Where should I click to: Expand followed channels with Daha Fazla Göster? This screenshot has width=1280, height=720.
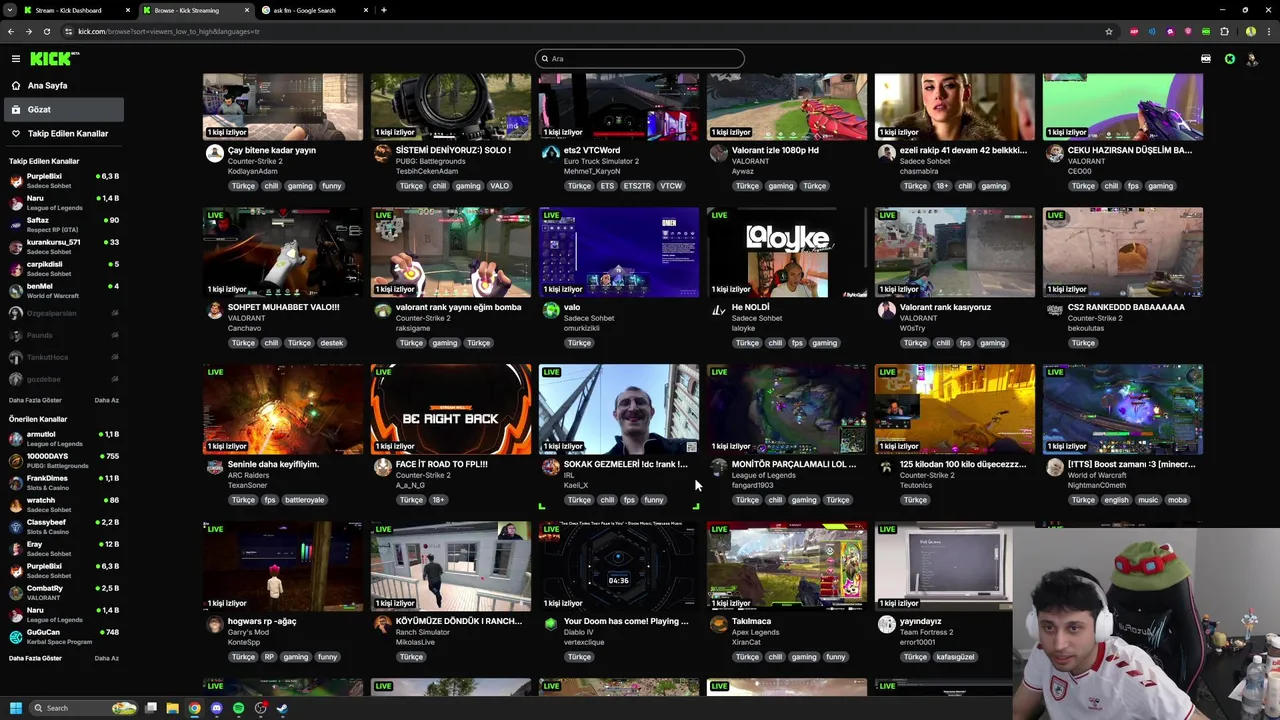point(35,400)
